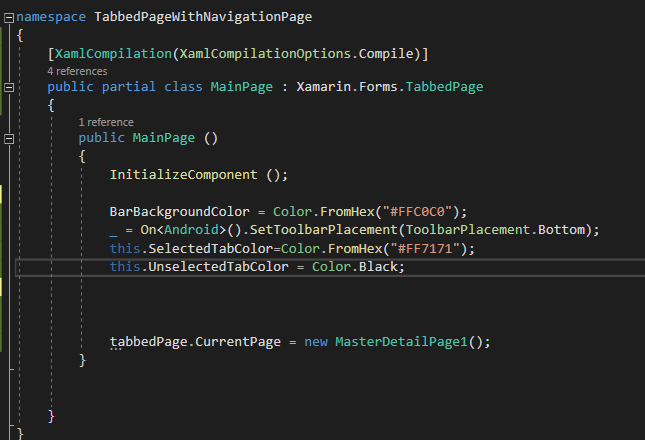Click the 'new' keyword
Screen dimensions: 645x440
[316, 342]
